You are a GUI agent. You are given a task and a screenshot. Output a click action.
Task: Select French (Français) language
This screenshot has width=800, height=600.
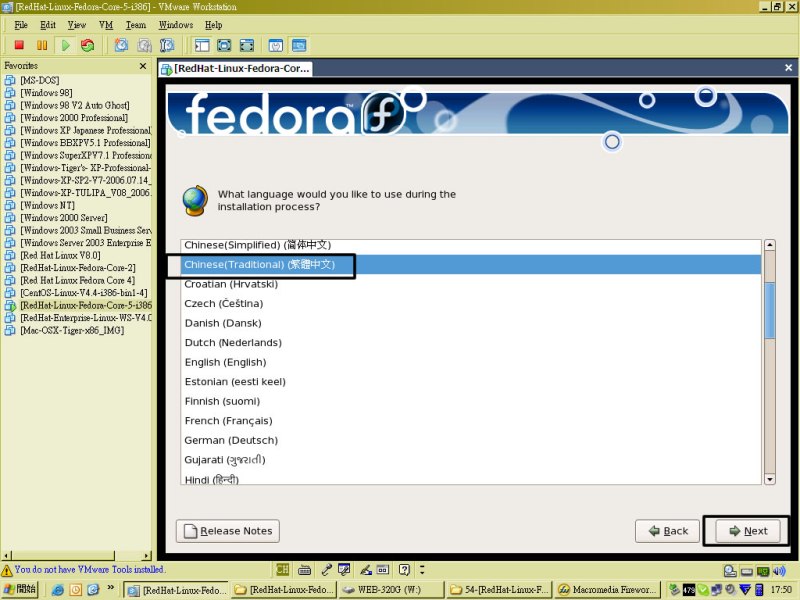coord(471,421)
